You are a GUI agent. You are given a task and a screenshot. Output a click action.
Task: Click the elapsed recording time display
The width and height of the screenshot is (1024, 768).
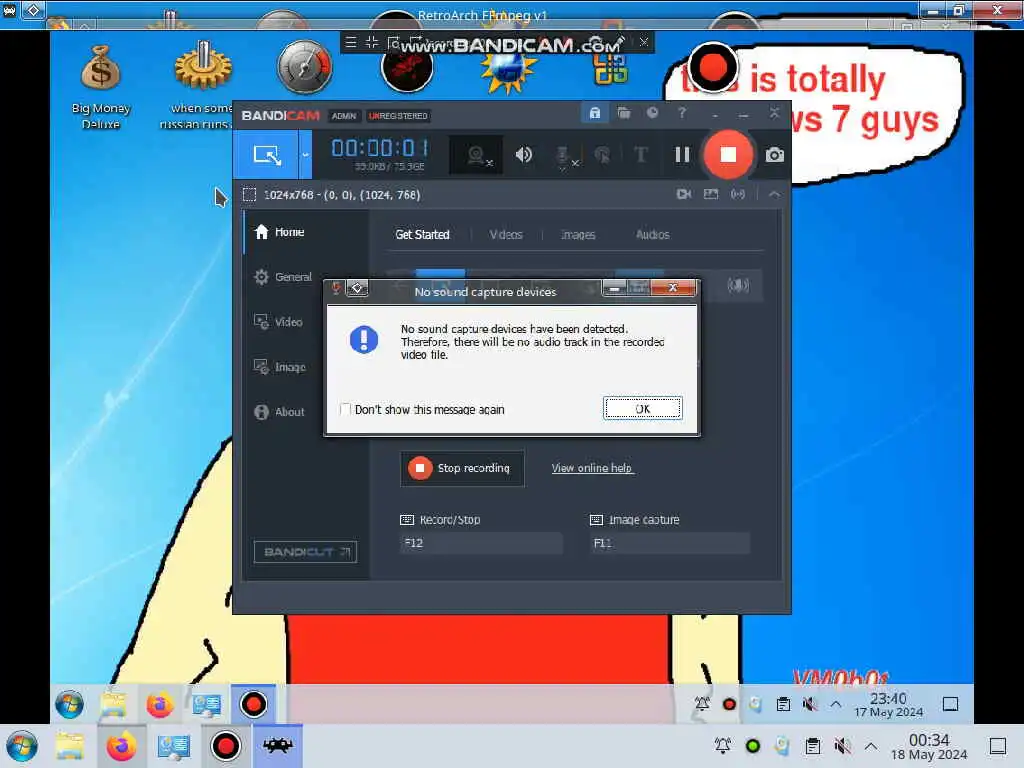click(379, 148)
